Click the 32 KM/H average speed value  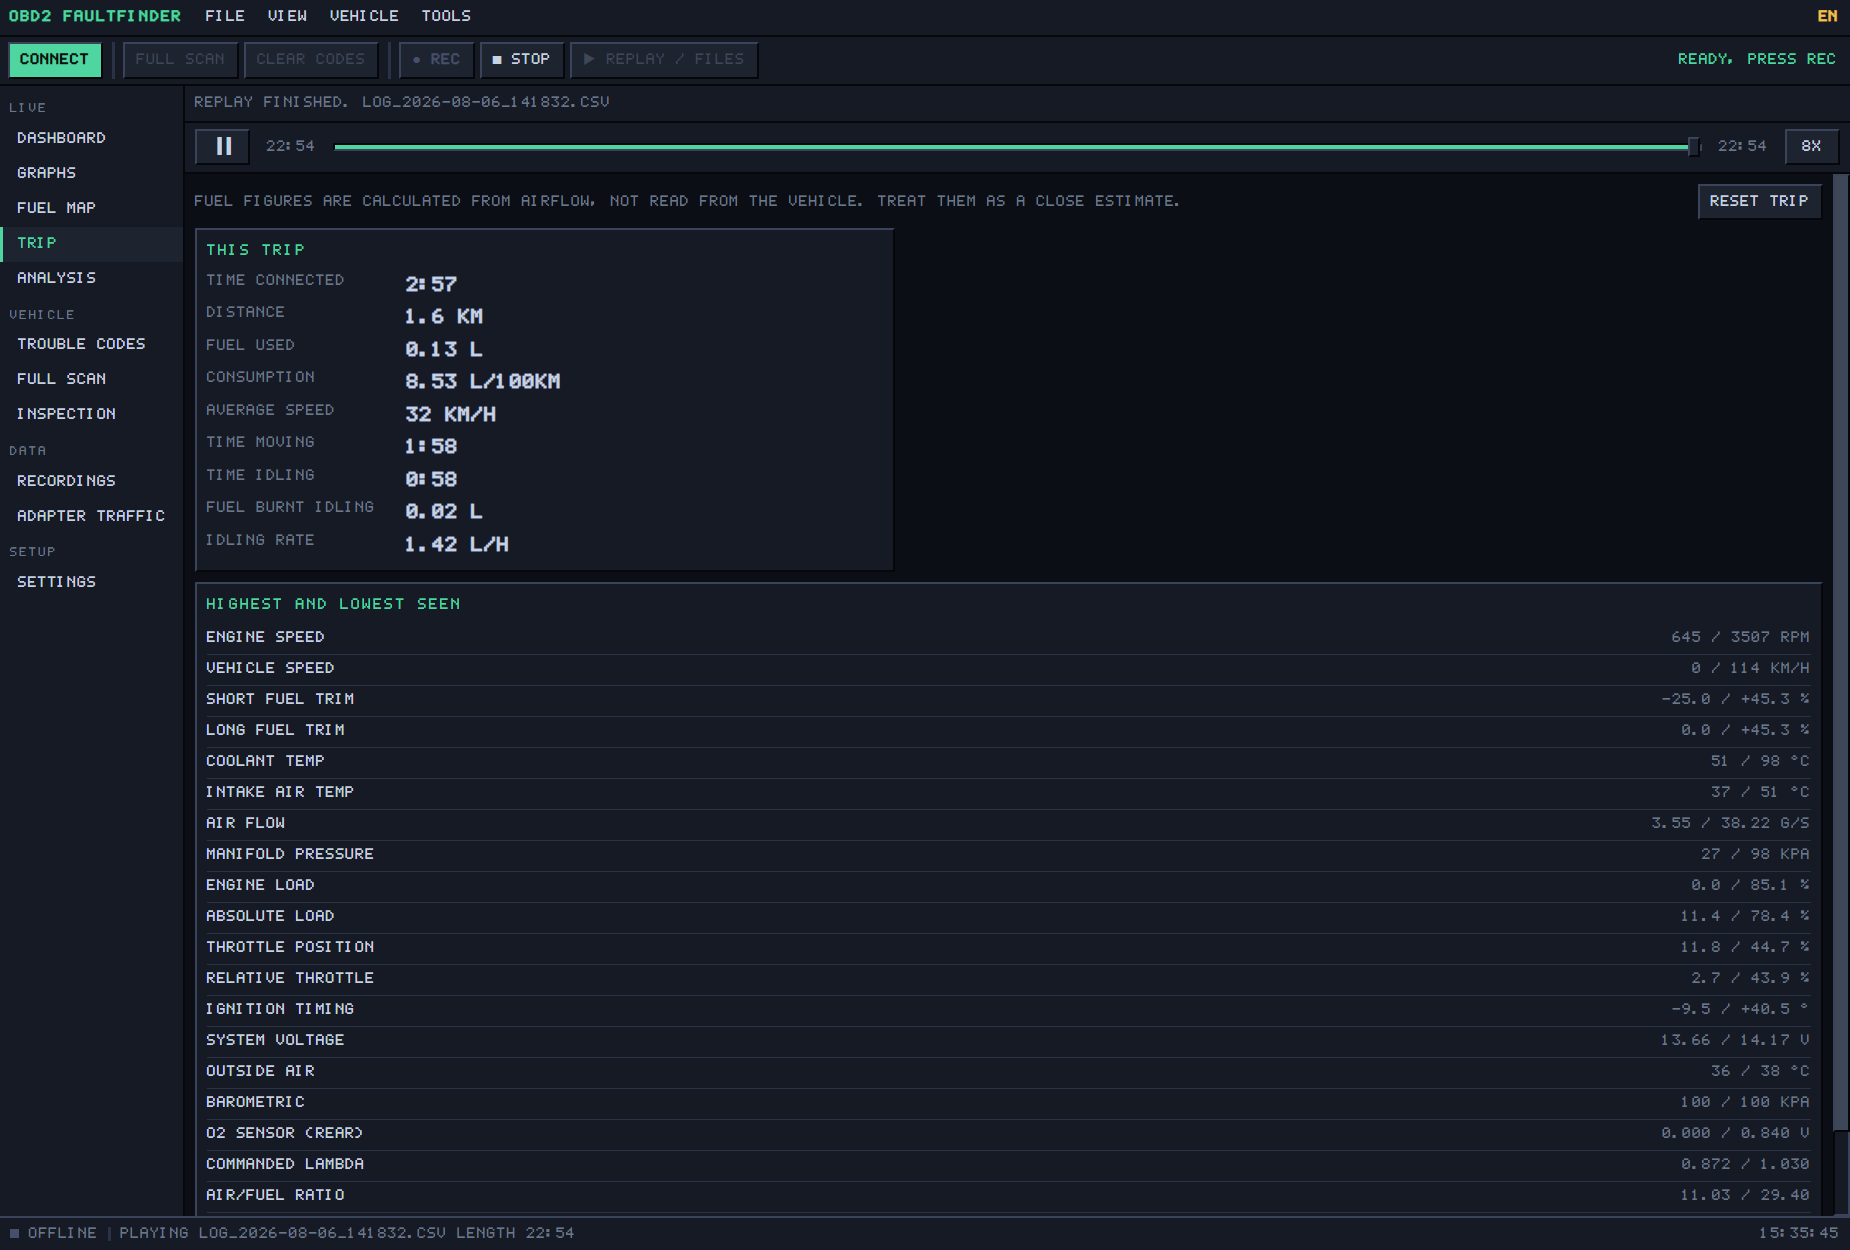(x=450, y=414)
